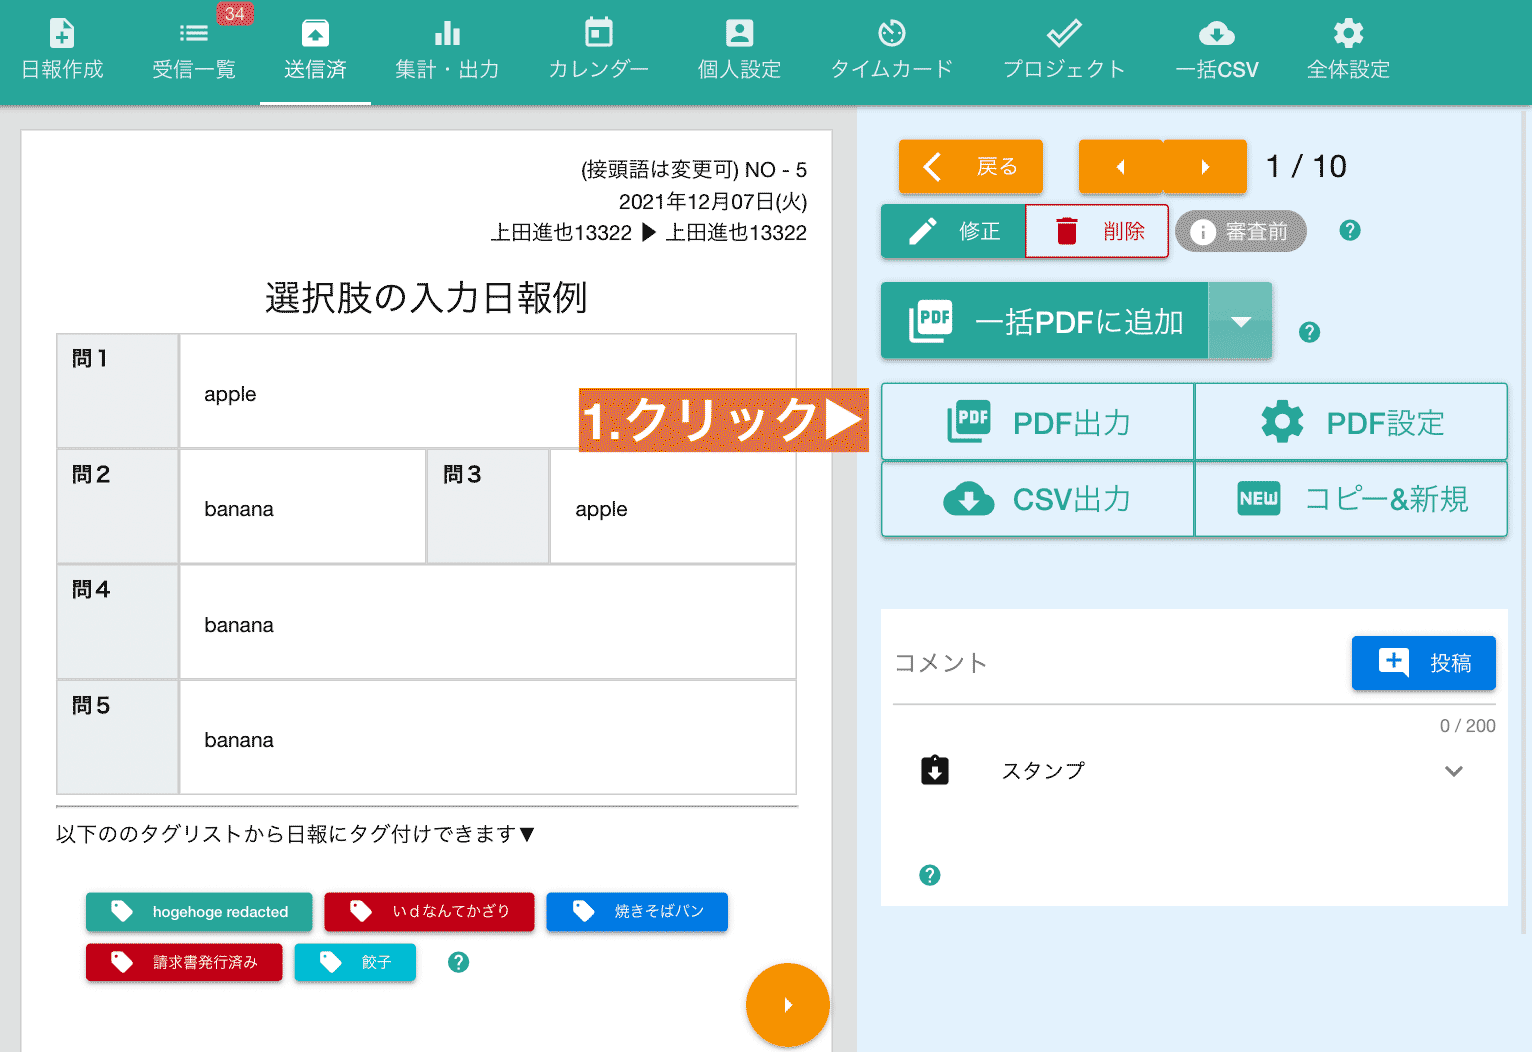This screenshot has height=1052, width=1532.
Task: Open the タイムカード tab
Action: 891,50
